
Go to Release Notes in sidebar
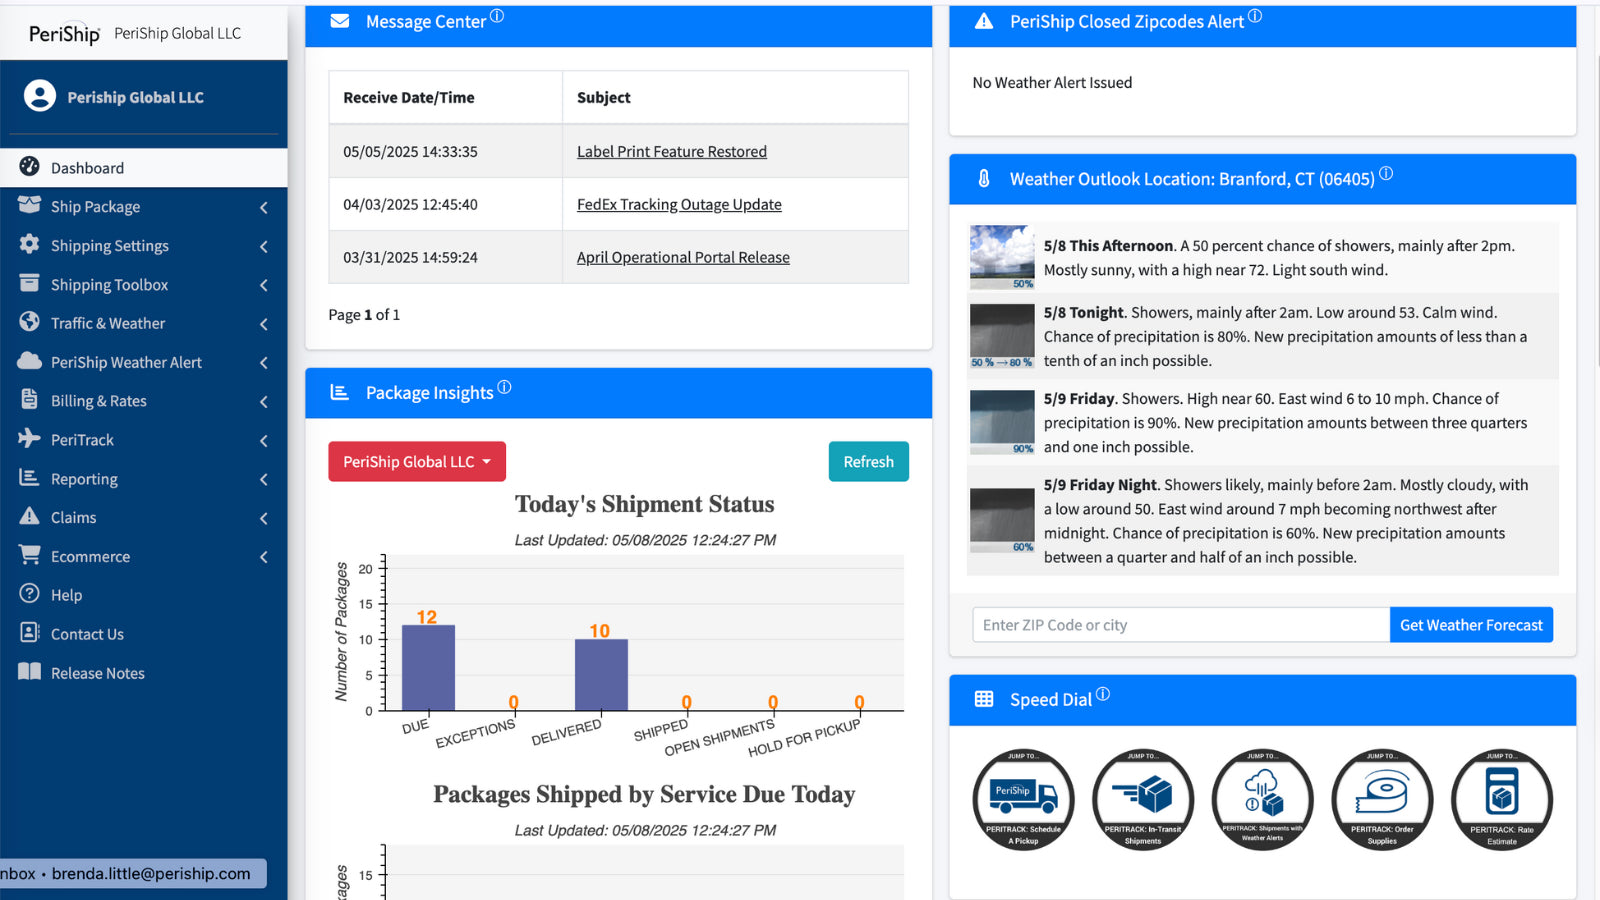pos(144,673)
